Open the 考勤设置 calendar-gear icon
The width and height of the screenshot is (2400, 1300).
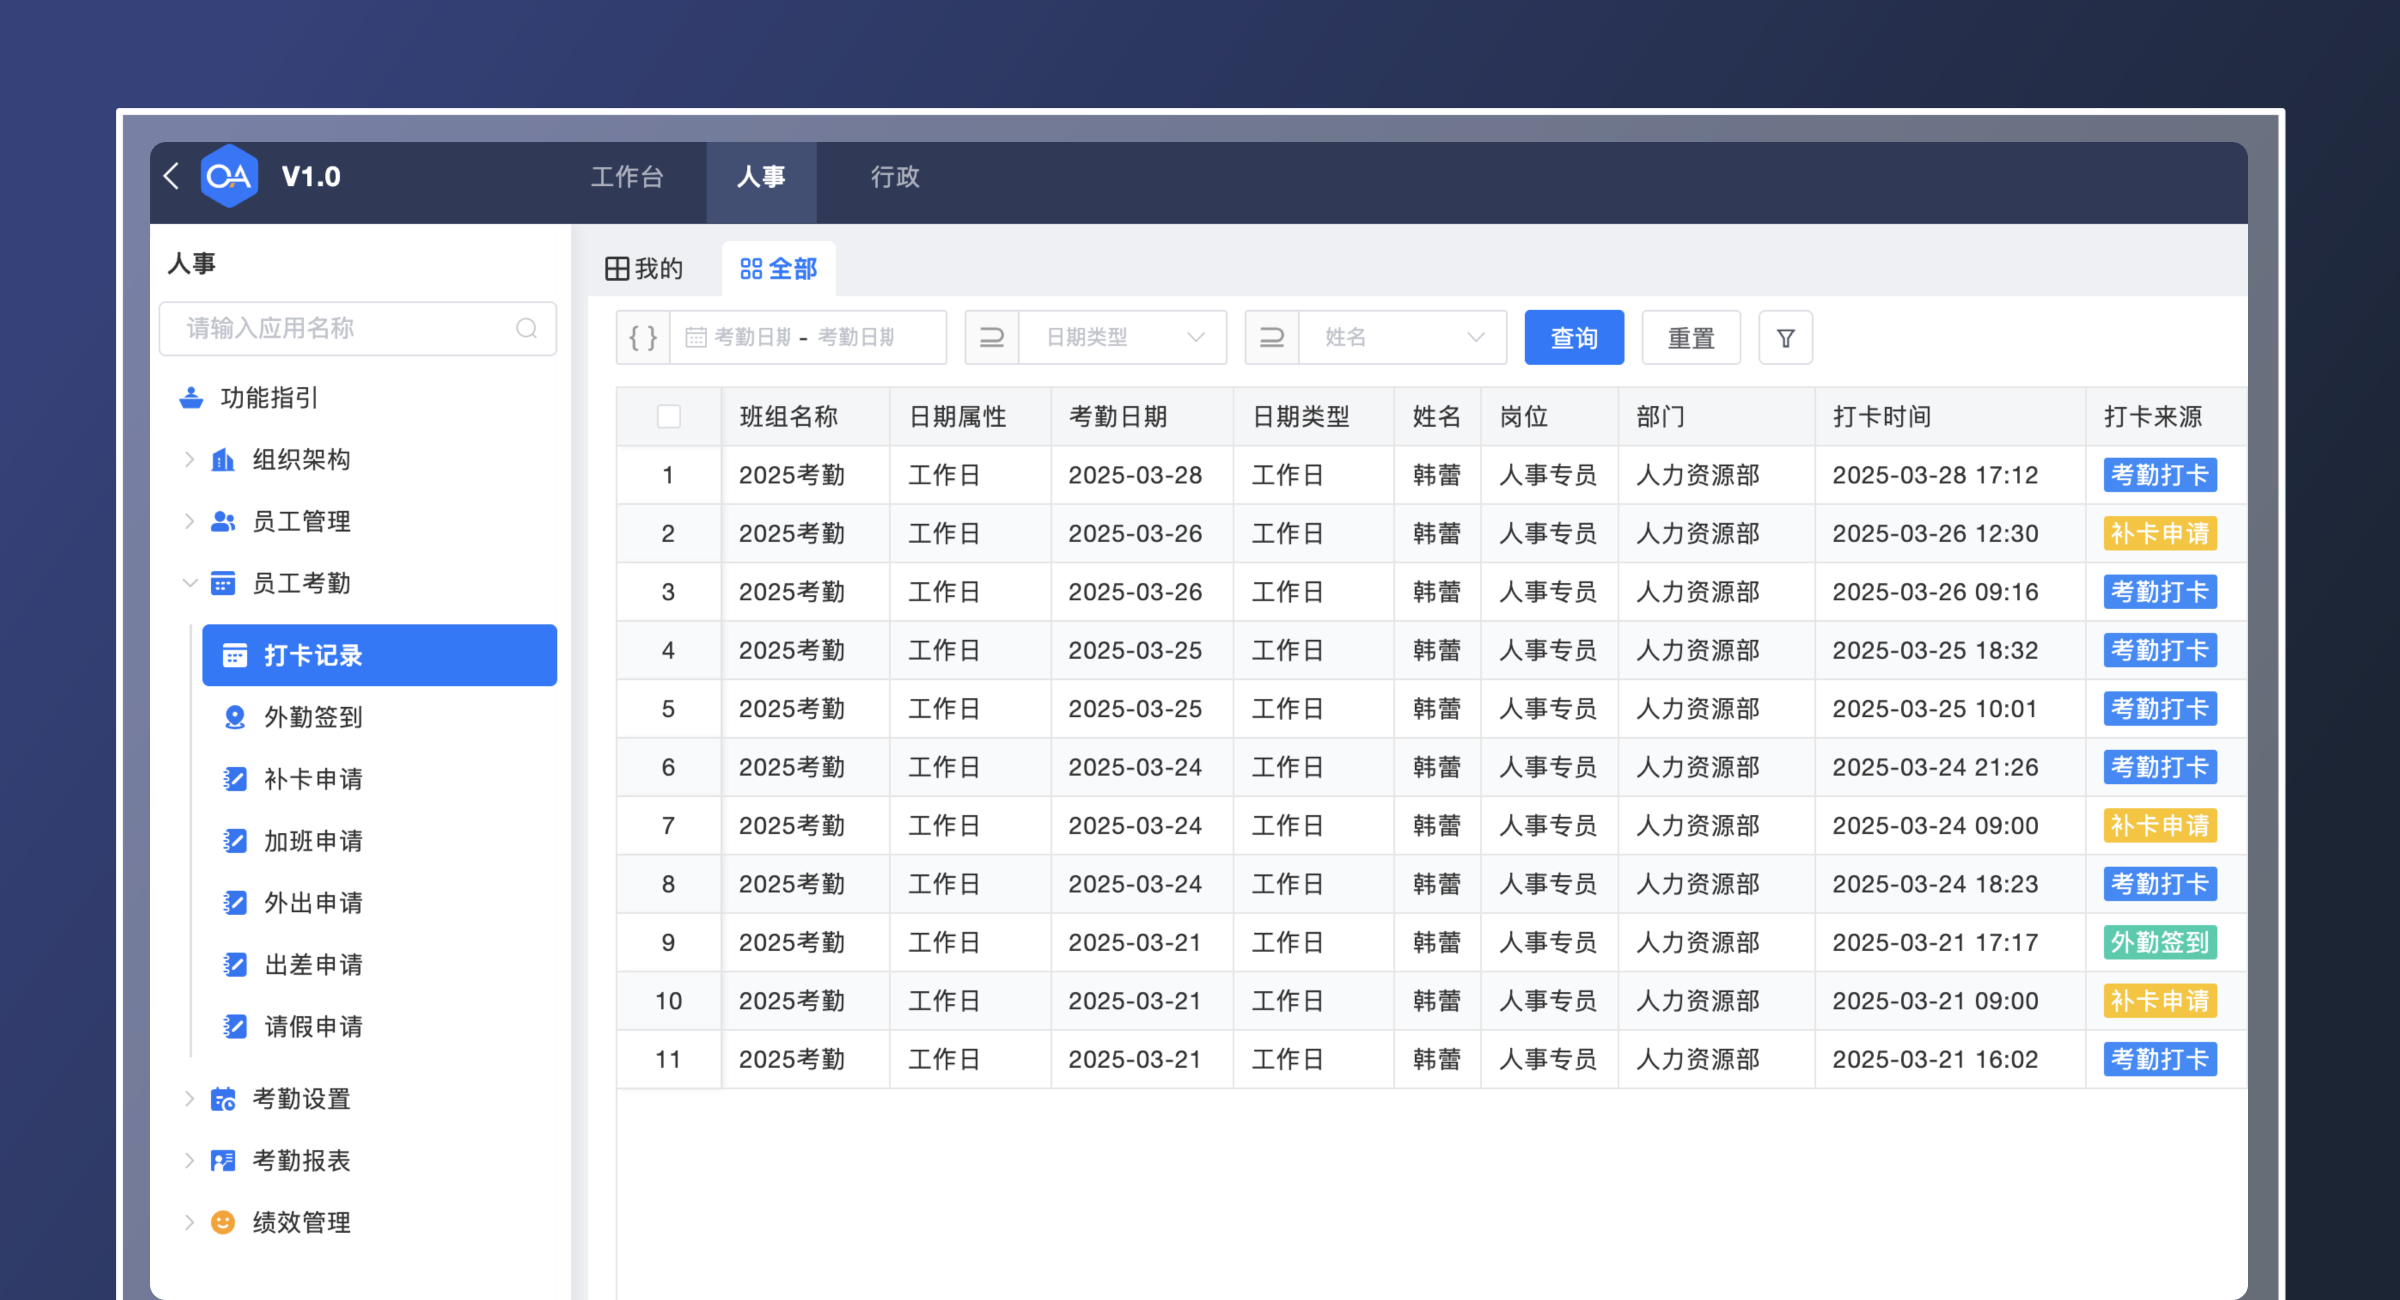tap(222, 1098)
